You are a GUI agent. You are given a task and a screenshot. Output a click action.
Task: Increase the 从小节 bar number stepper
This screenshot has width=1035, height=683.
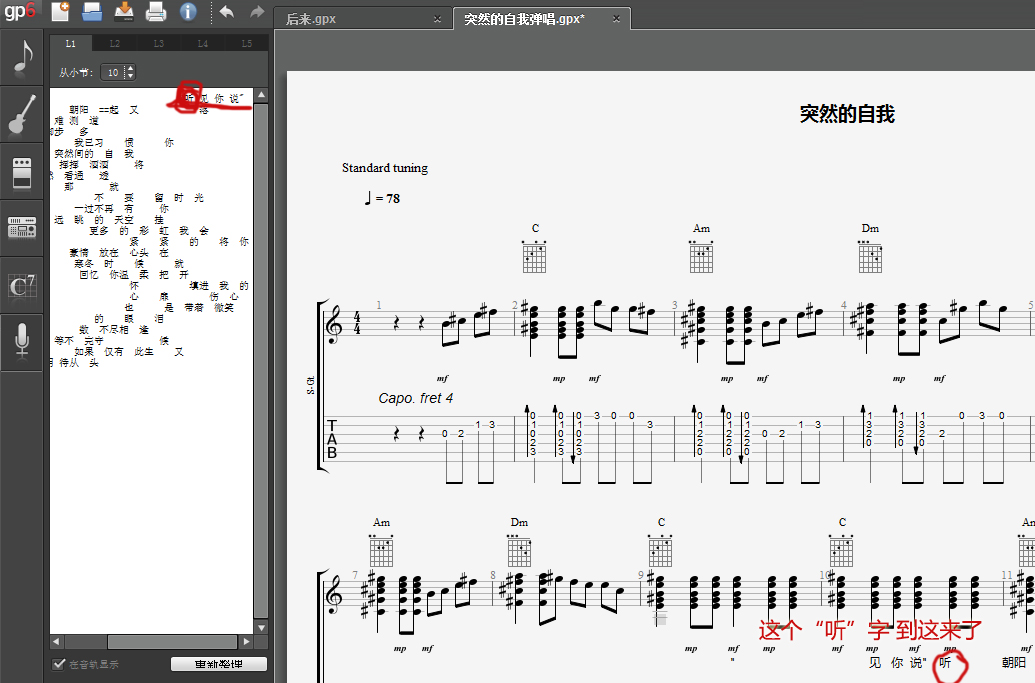[x=130, y=68]
